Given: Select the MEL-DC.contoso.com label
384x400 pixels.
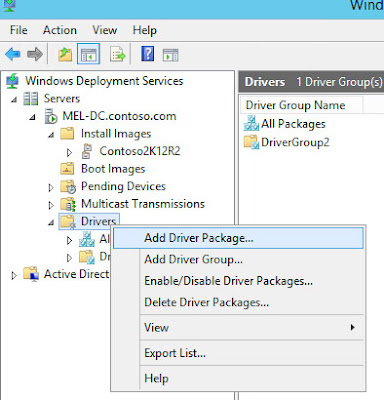Looking at the screenshot, I should pos(119,116).
